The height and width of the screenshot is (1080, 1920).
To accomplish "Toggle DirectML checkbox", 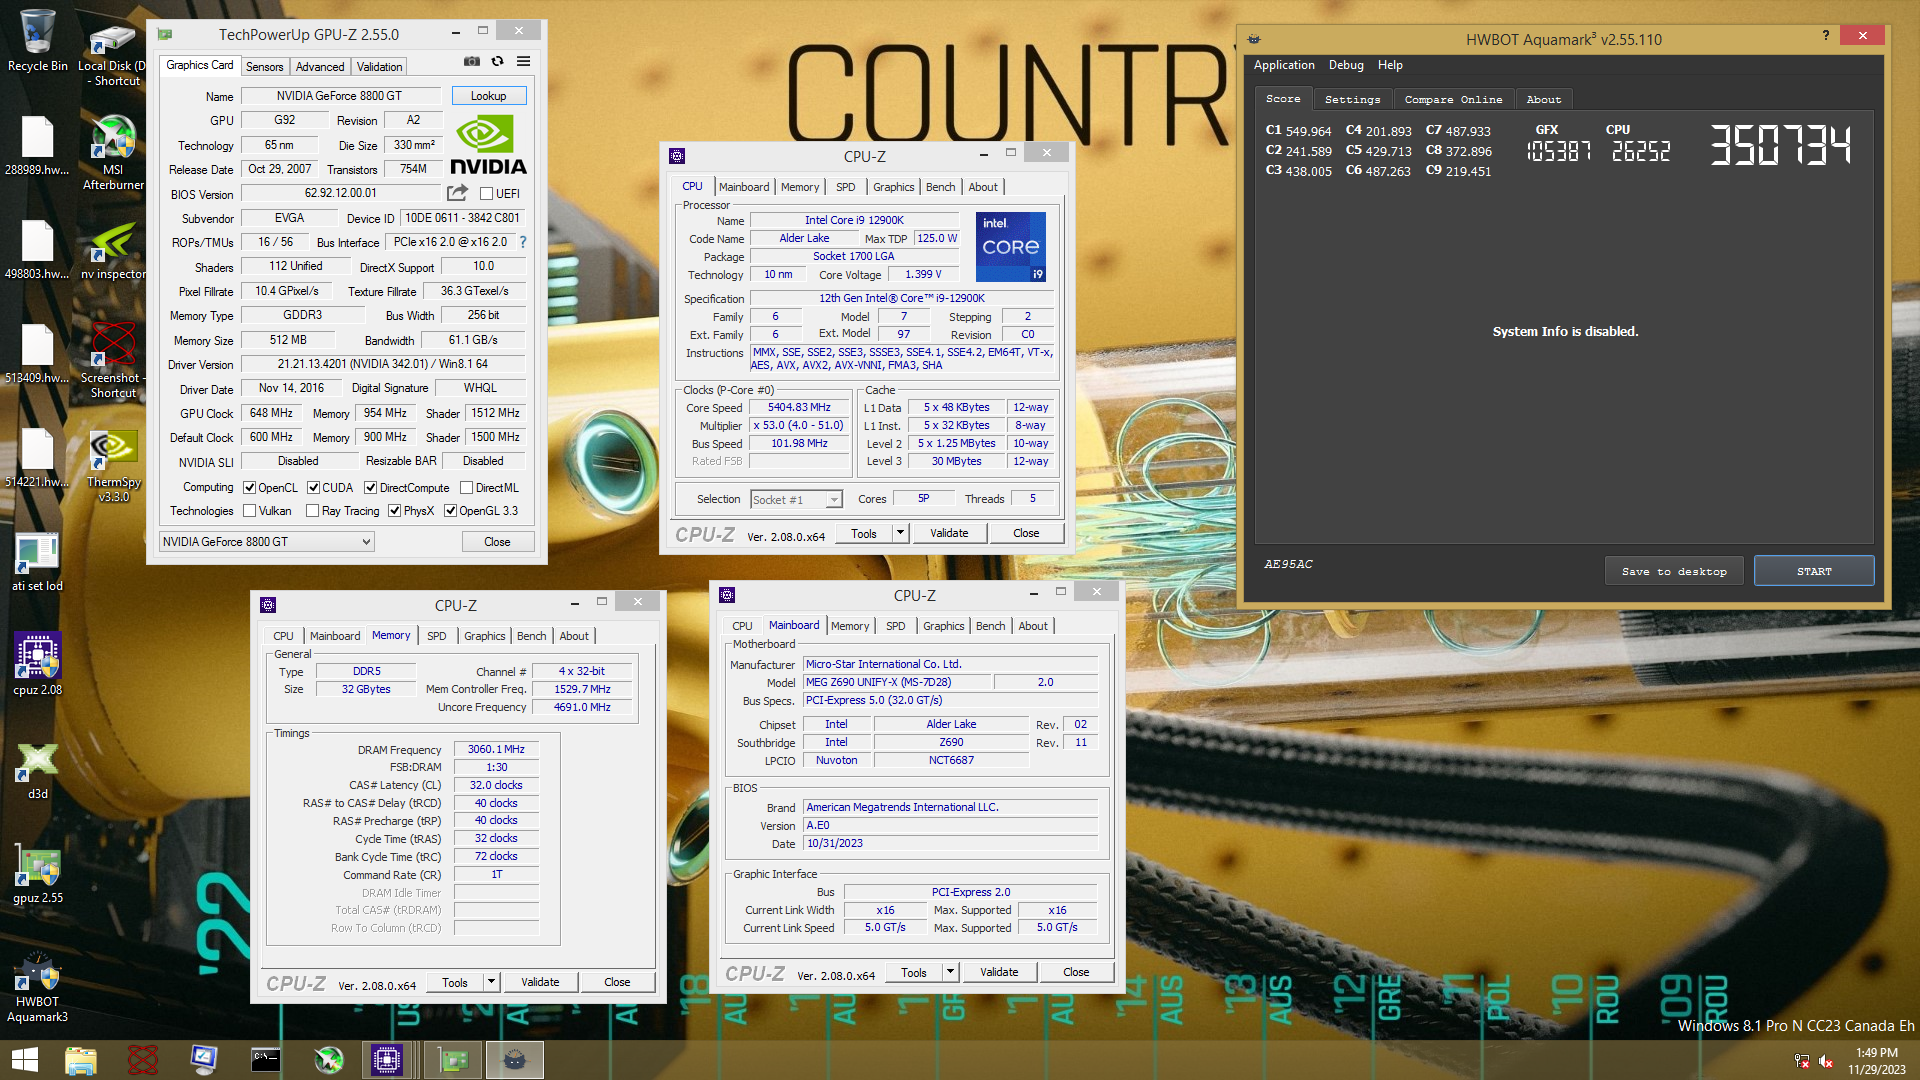I will [466, 488].
